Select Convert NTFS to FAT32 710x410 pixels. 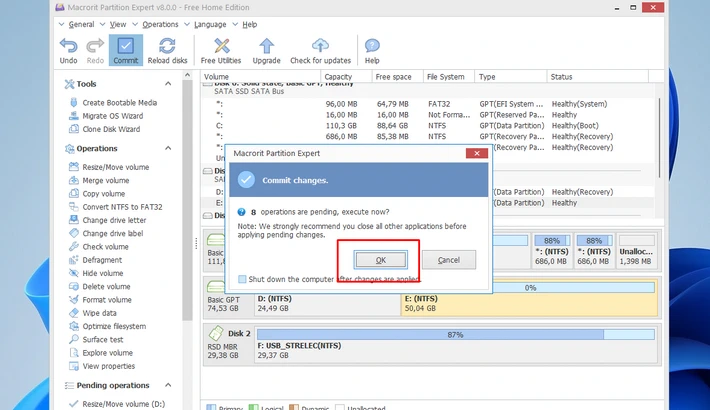click(x=115, y=207)
